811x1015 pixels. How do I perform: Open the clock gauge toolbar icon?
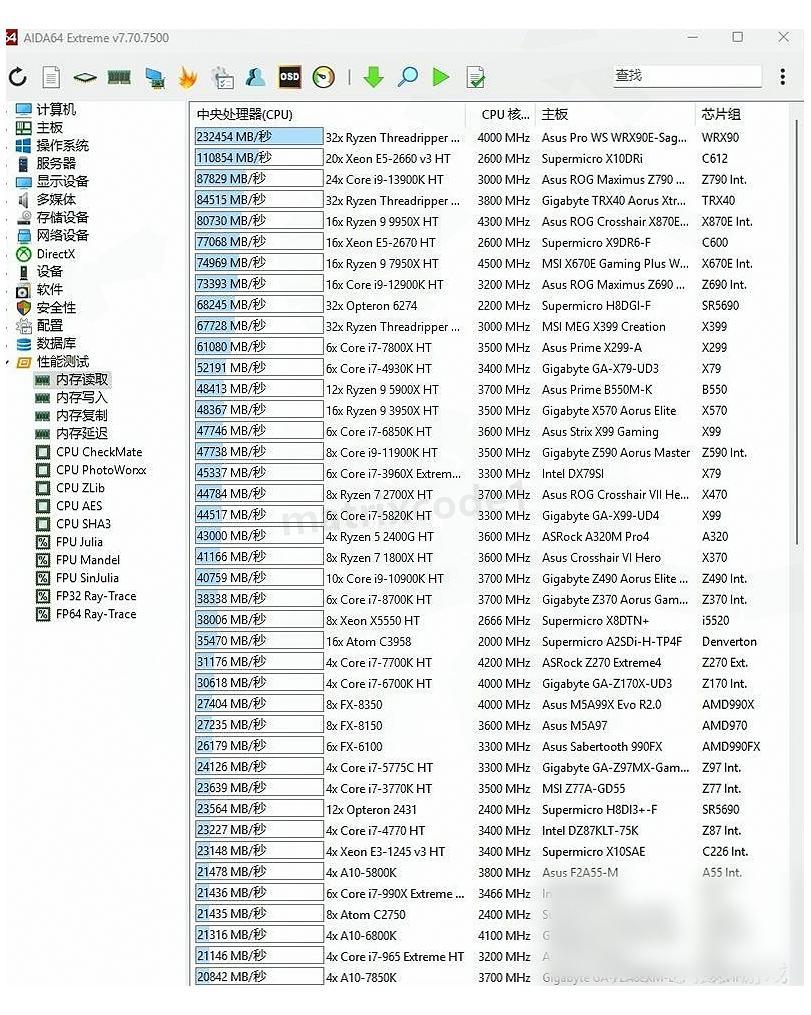click(324, 78)
